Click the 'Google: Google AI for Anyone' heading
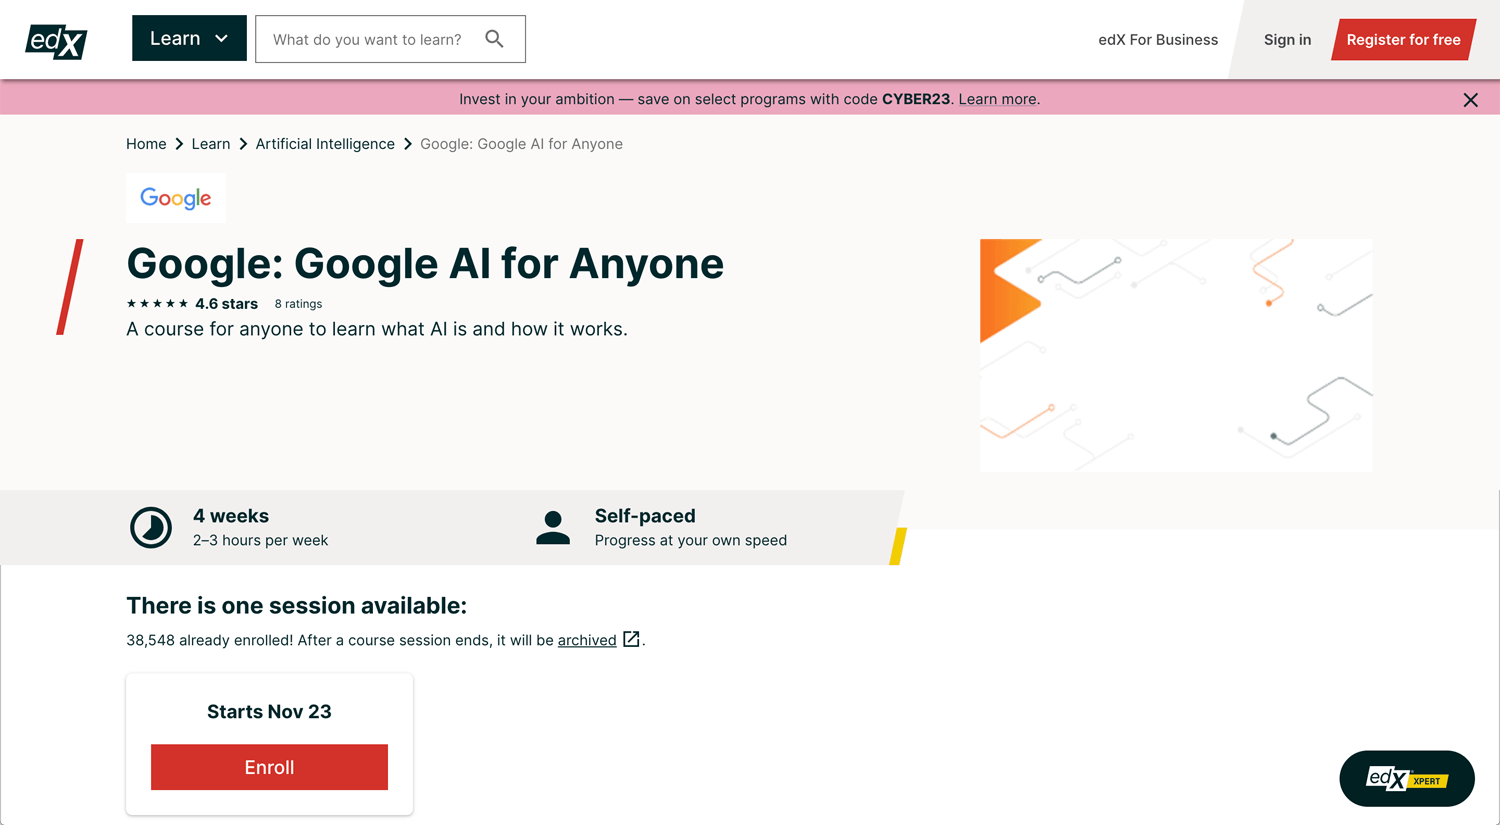This screenshot has width=1500, height=825. tap(425, 264)
